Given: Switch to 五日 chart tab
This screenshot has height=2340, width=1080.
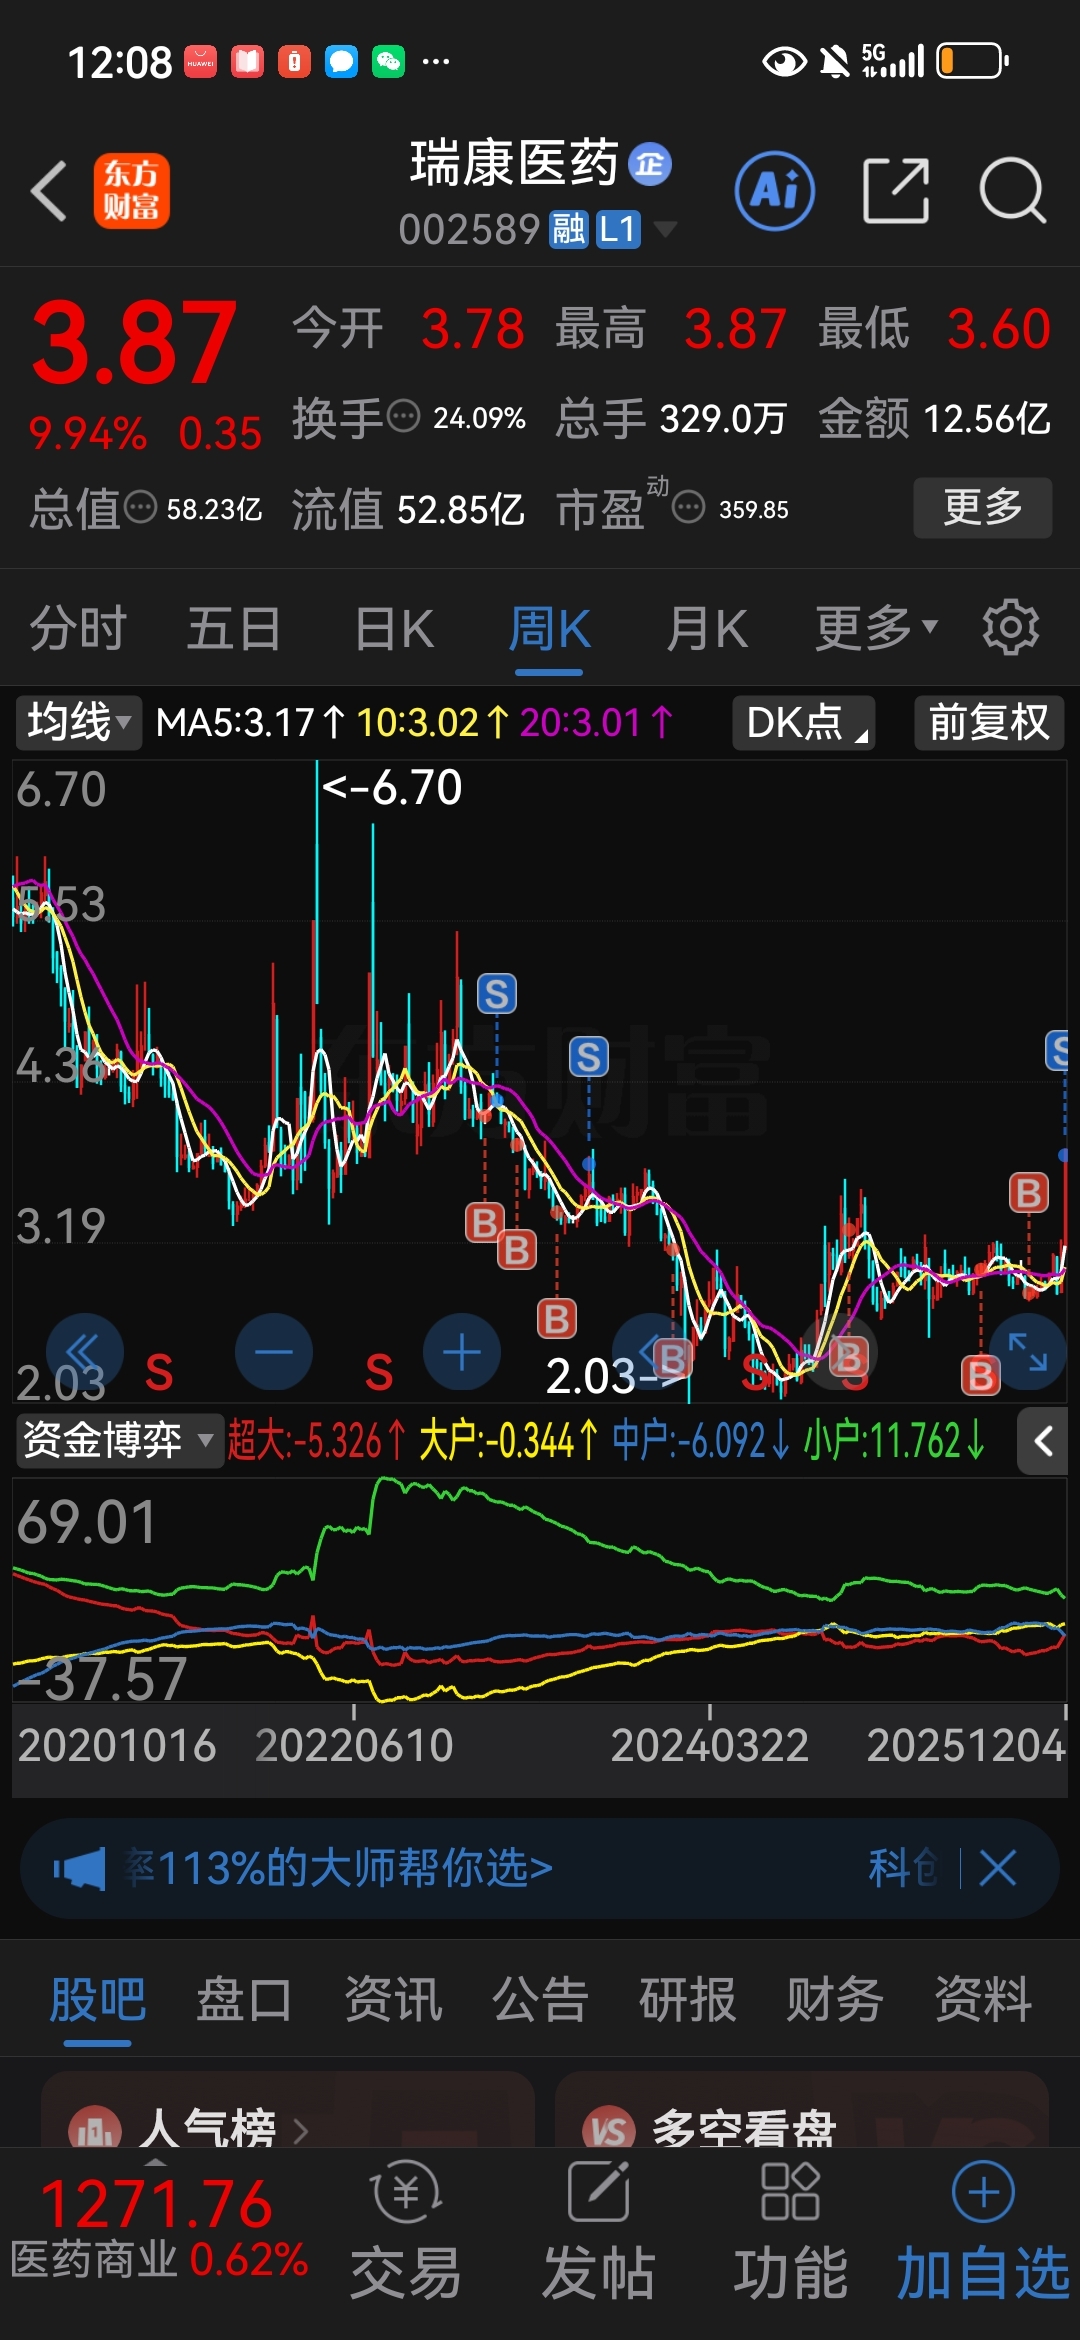Looking at the screenshot, I should click(x=234, y=628).
